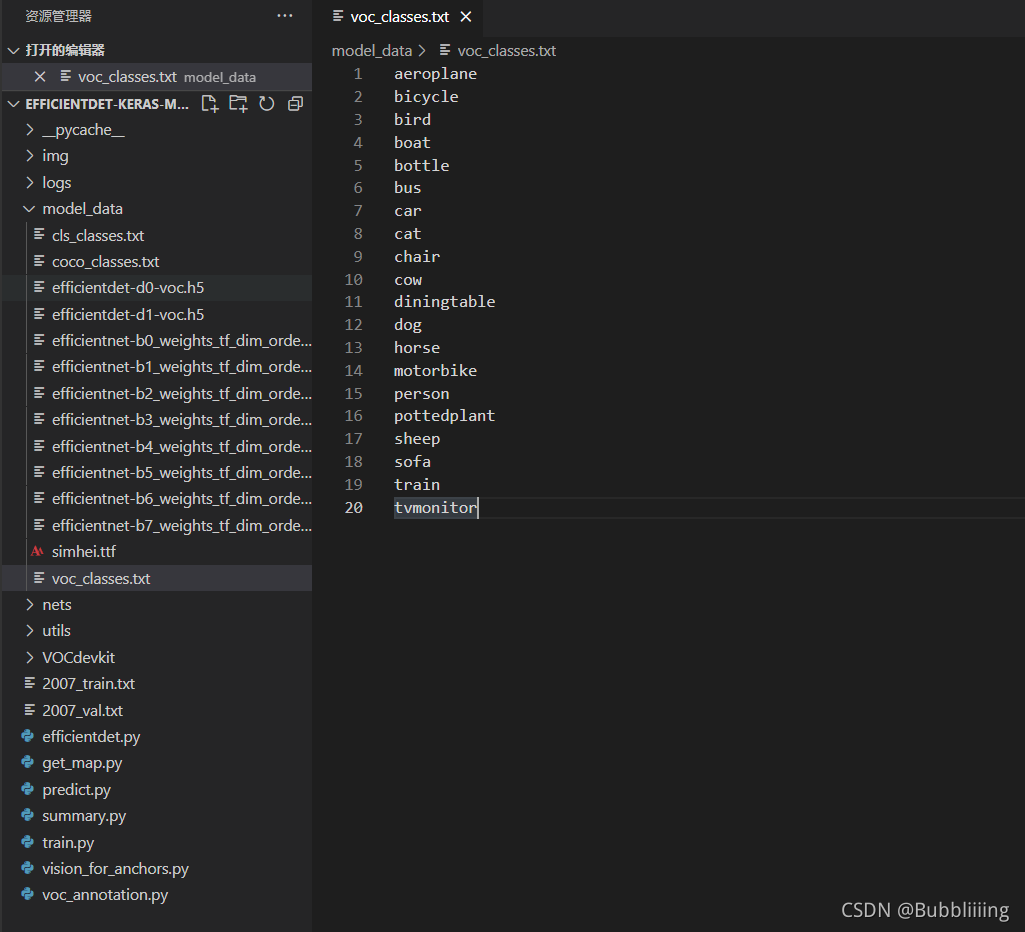Close the voc_classes.txt editor tab
Viewport: 1025px width, 932px height.
[x=466, y=17]
